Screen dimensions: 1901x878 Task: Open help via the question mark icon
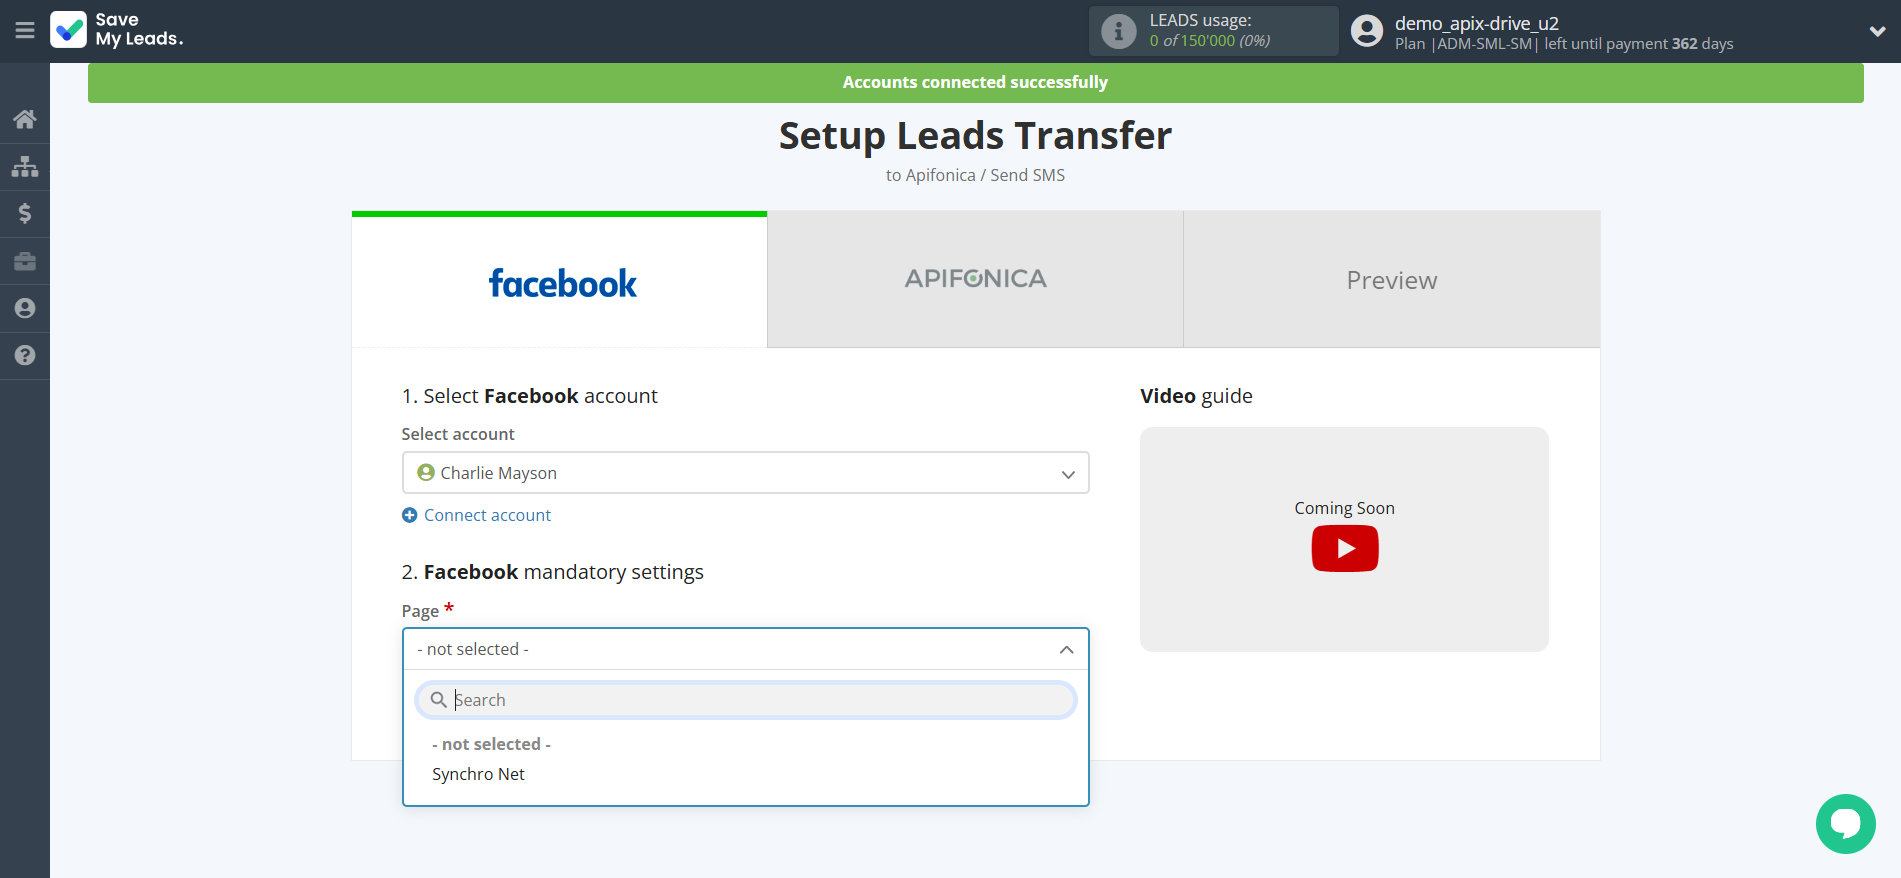[25, 355]
